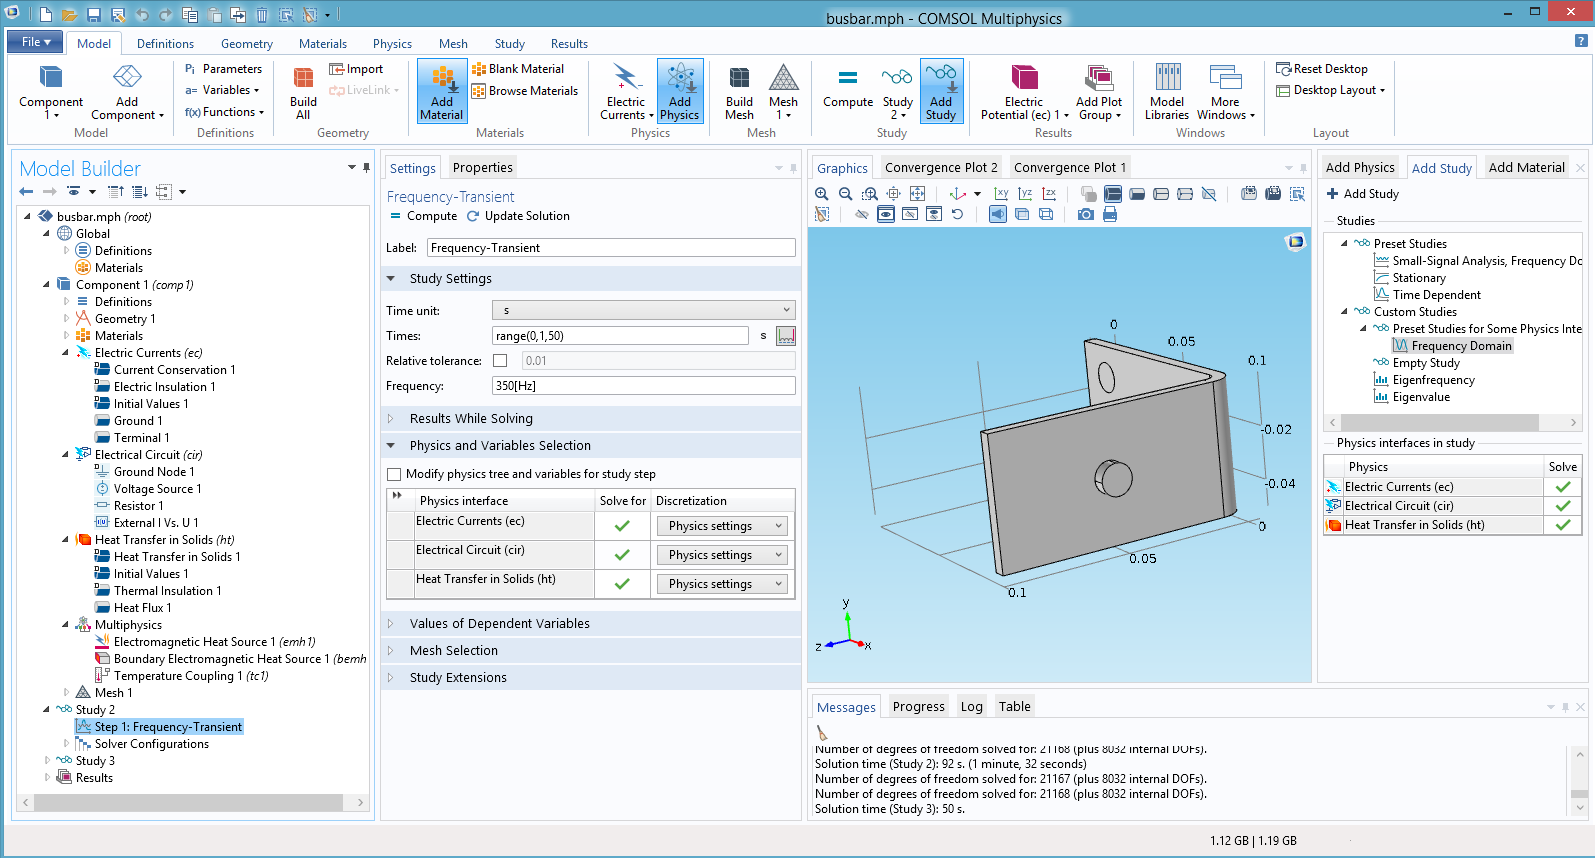Click the zoom in icon in Graphics toolbar
The image size is (1595, 858).
coord(822,194)
